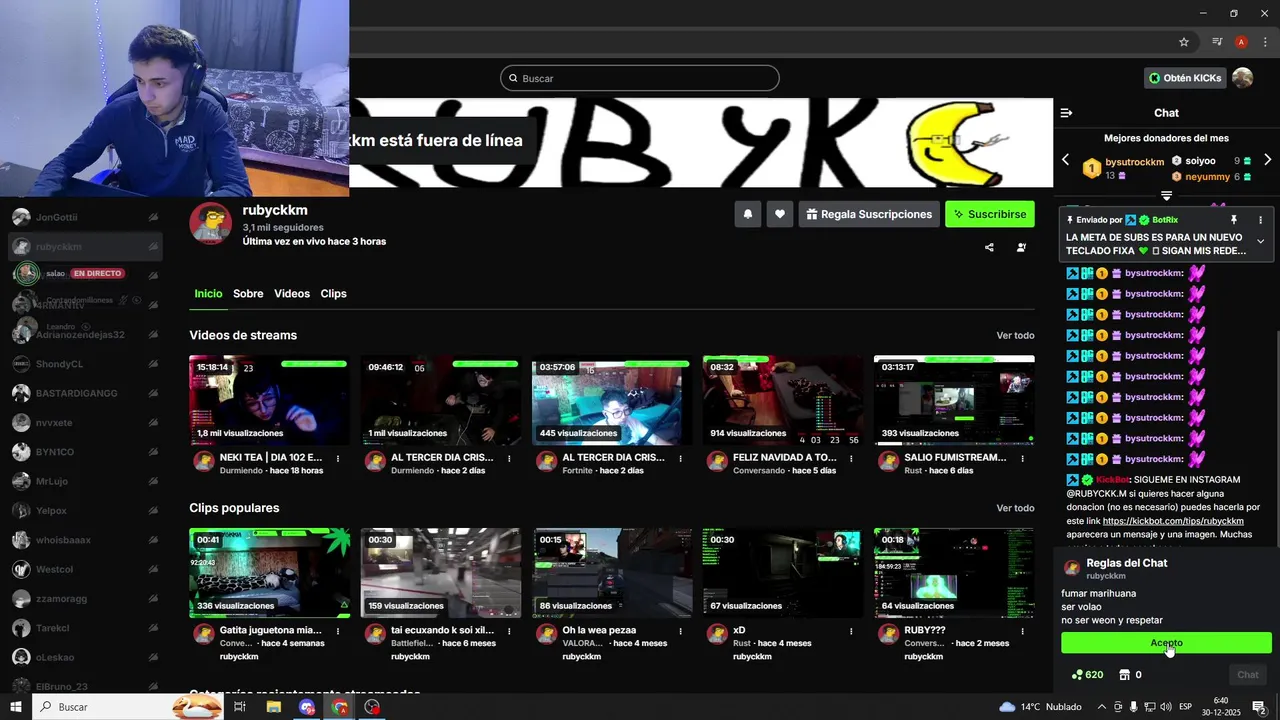Viewport: 1280px width, 720px height.
Task: Open Windows Start menu
Action: click(x=16, y=707)
